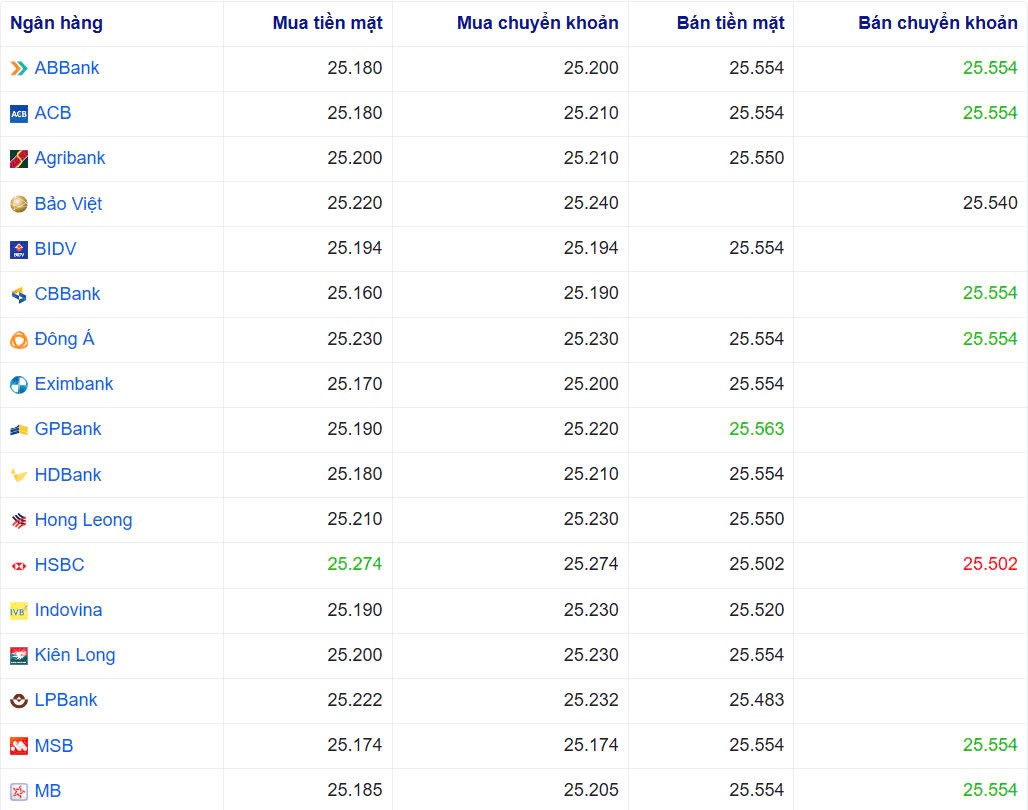1028x810 pixels.
Task: Click the Ngân hàng column header
Action: click(x=56, y=23)
